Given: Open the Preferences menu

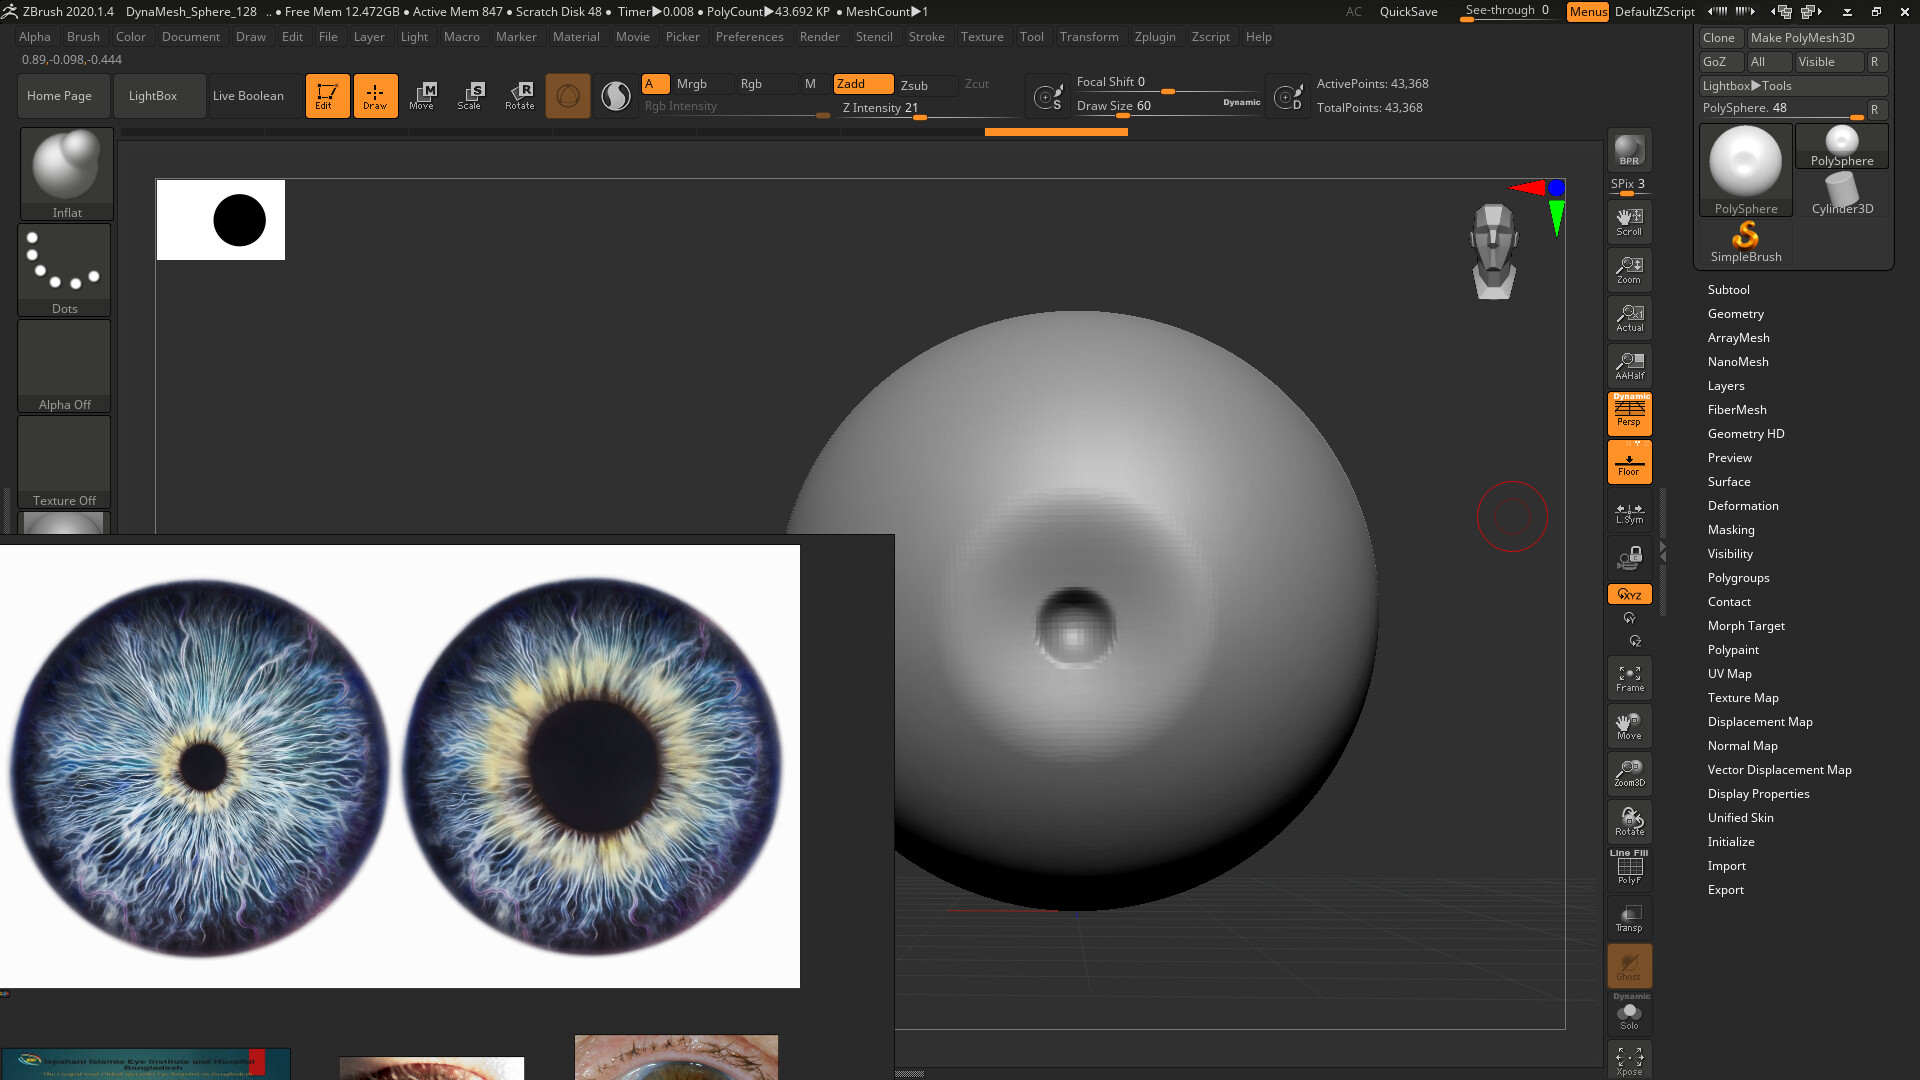Looking at the screenshot, I should (x=750, y=36).
